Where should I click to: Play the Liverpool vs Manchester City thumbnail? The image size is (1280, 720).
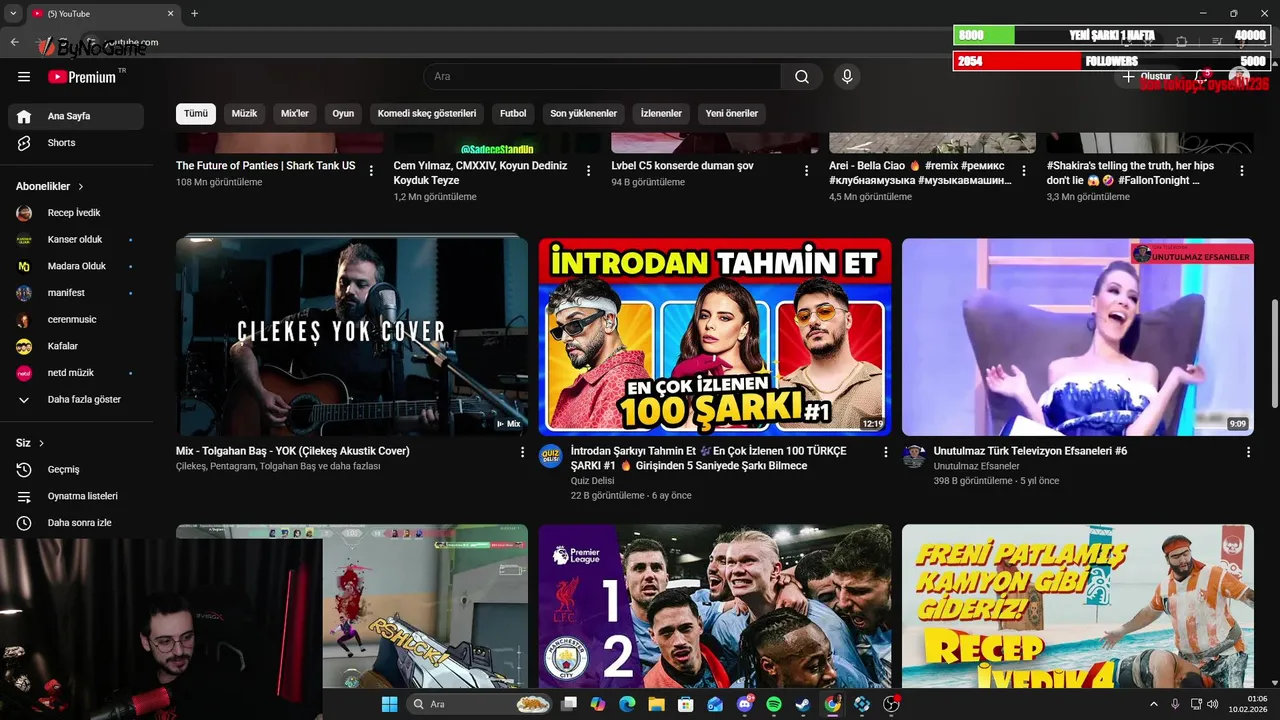pos(715,607)
